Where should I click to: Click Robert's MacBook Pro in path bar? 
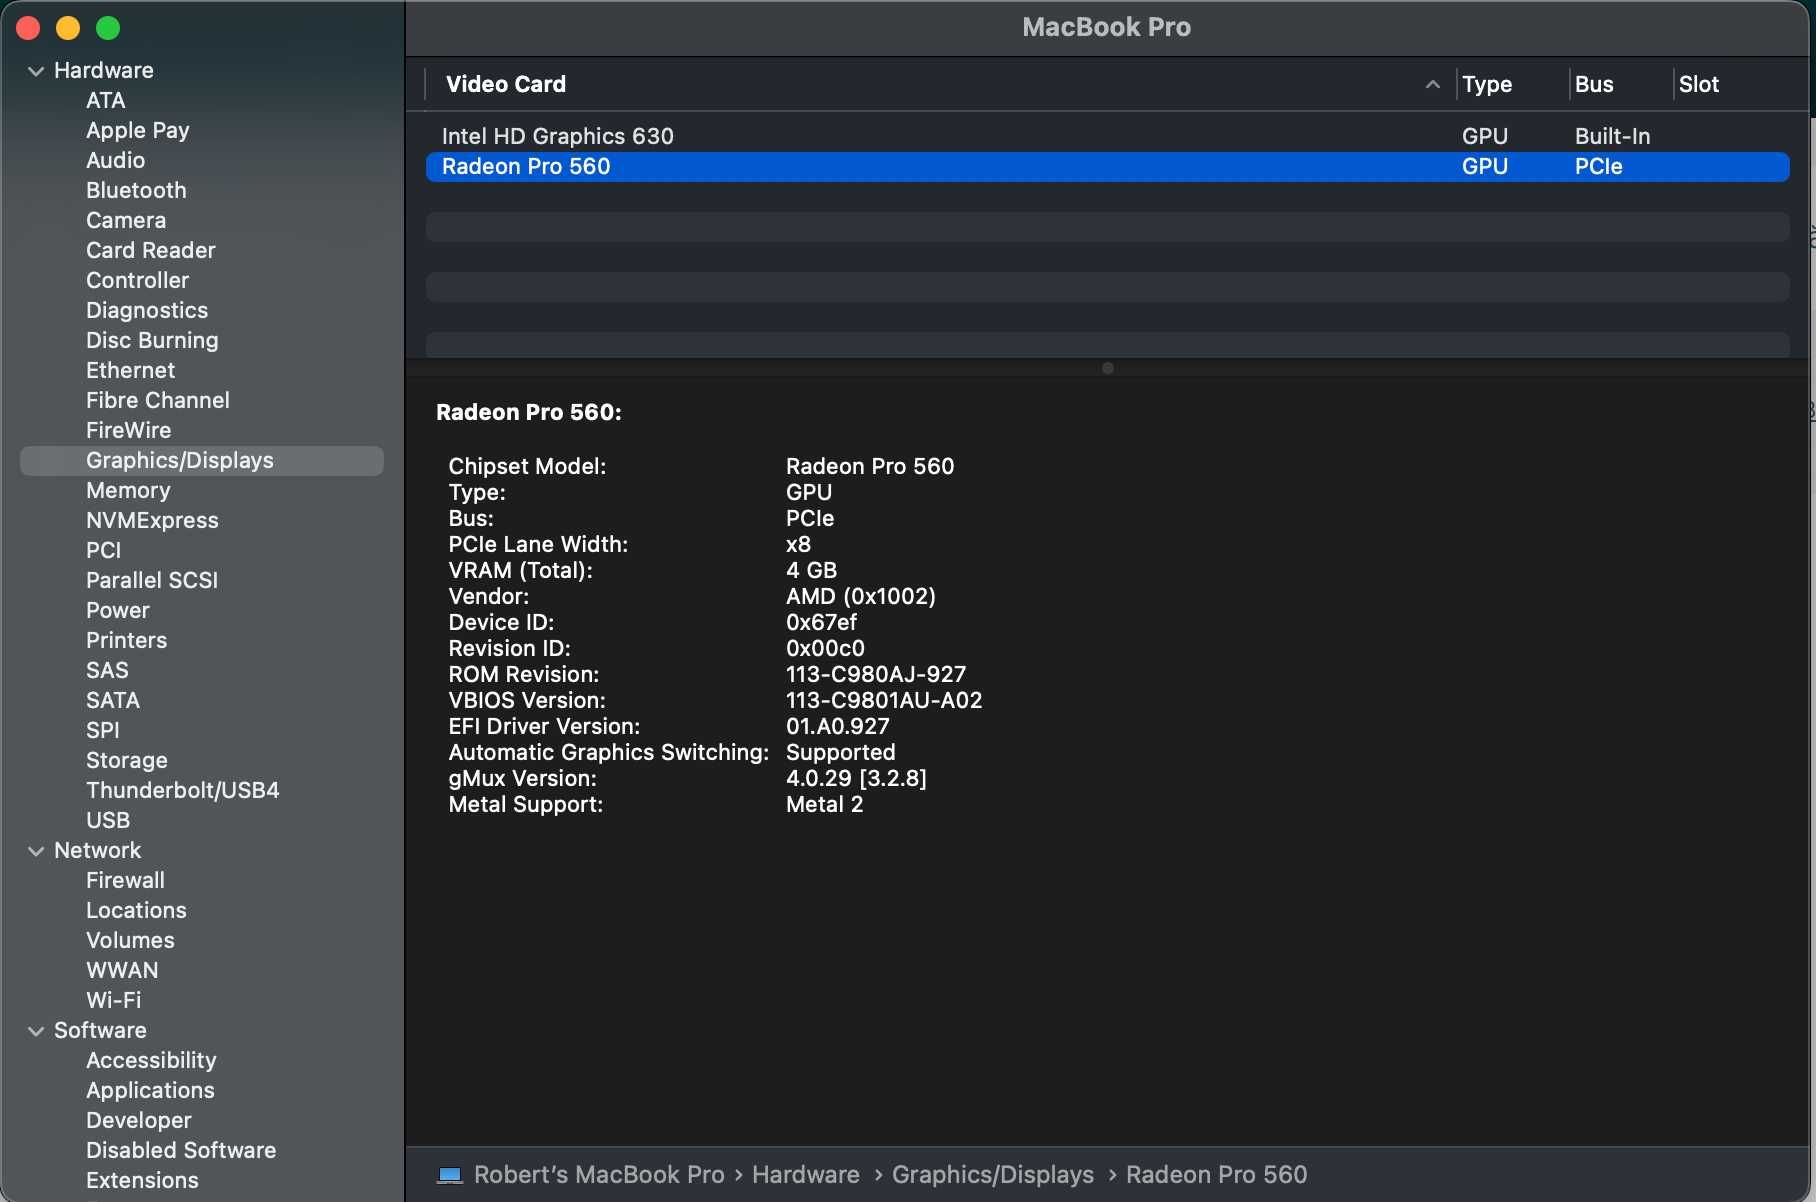coord(599,1175)
